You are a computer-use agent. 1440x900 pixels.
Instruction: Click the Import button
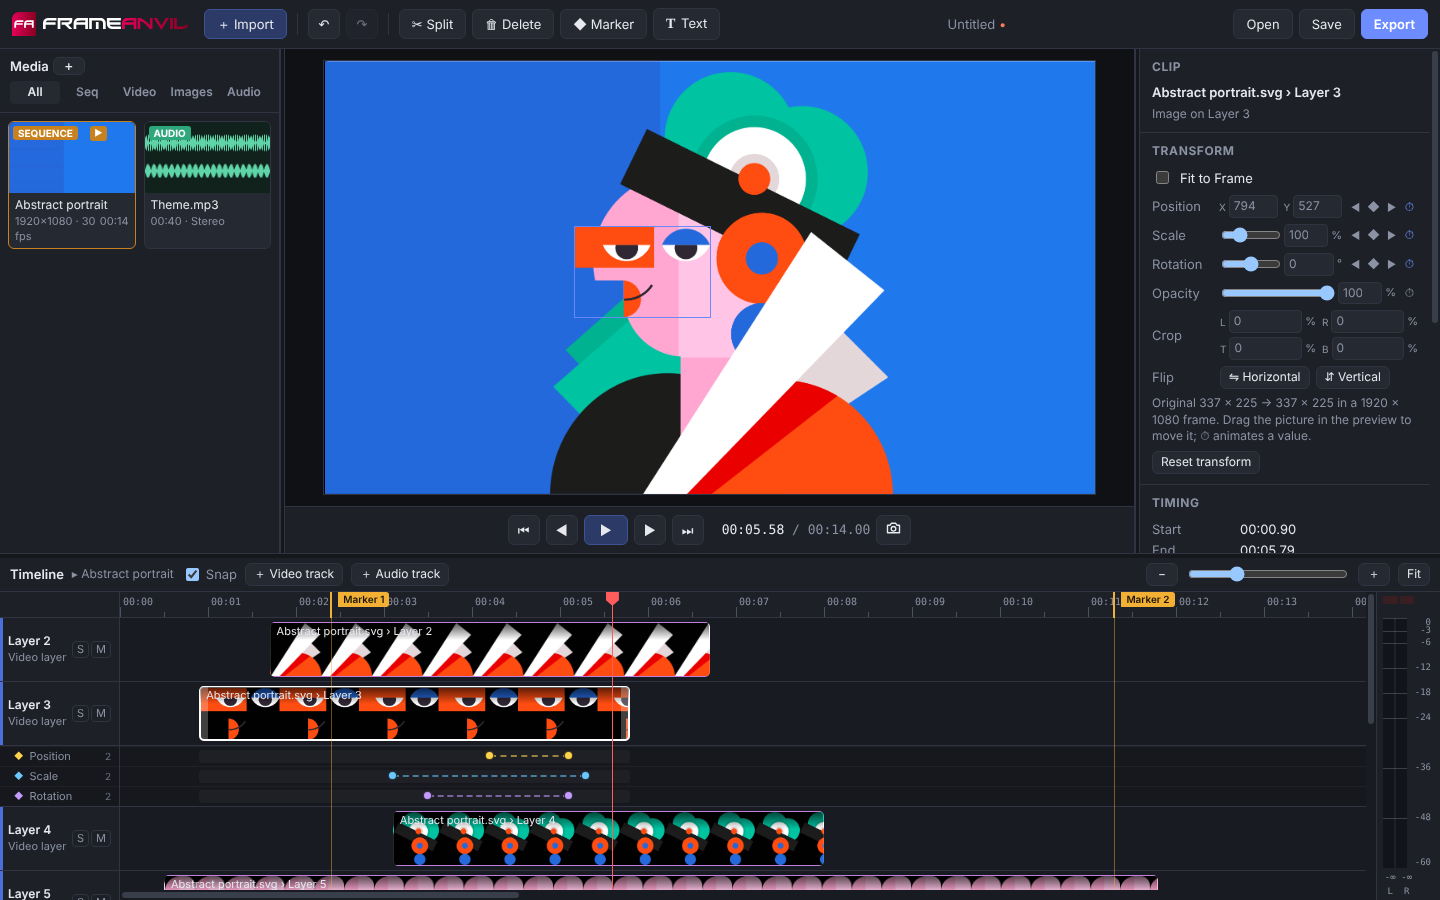tap(246, 24)
